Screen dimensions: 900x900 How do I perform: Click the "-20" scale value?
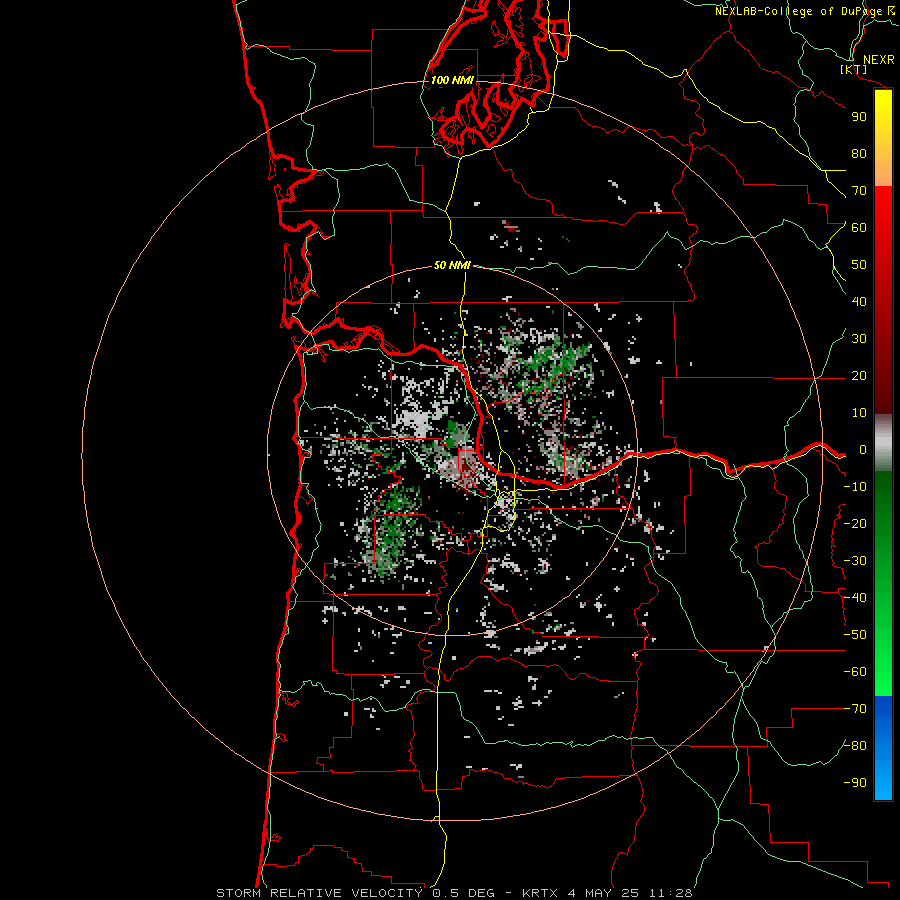point(855,524)
